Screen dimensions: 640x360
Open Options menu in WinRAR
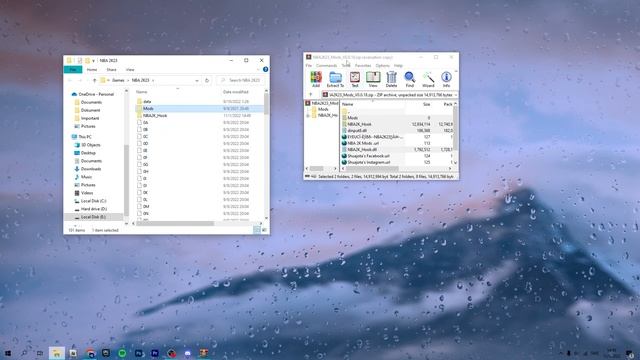click(382, 65)
